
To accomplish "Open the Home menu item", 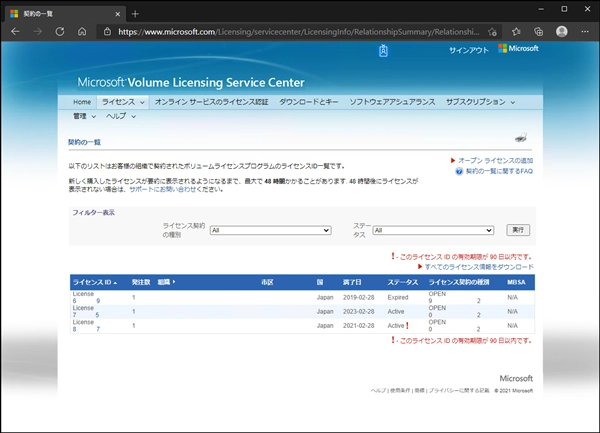I will pos(82,102).
